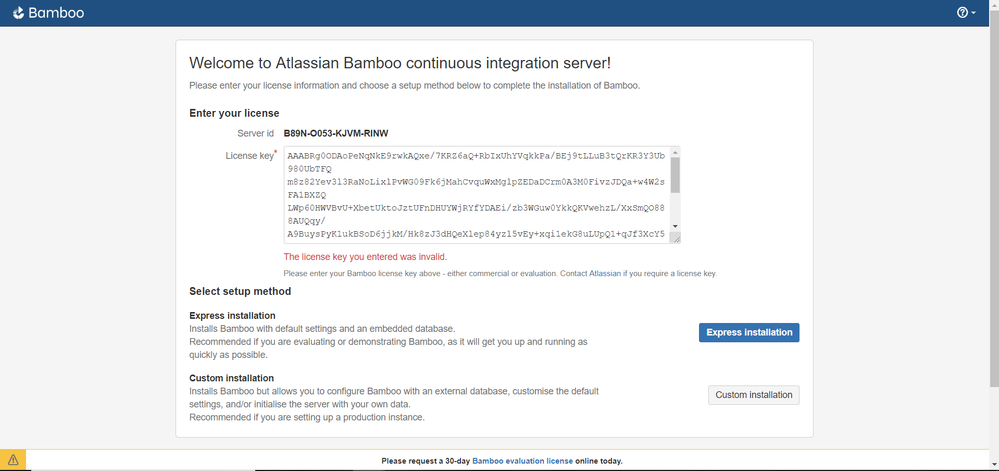Click the license field scrollbar thumb
Viewport: 999px width, 471px height.
[675, 175]
